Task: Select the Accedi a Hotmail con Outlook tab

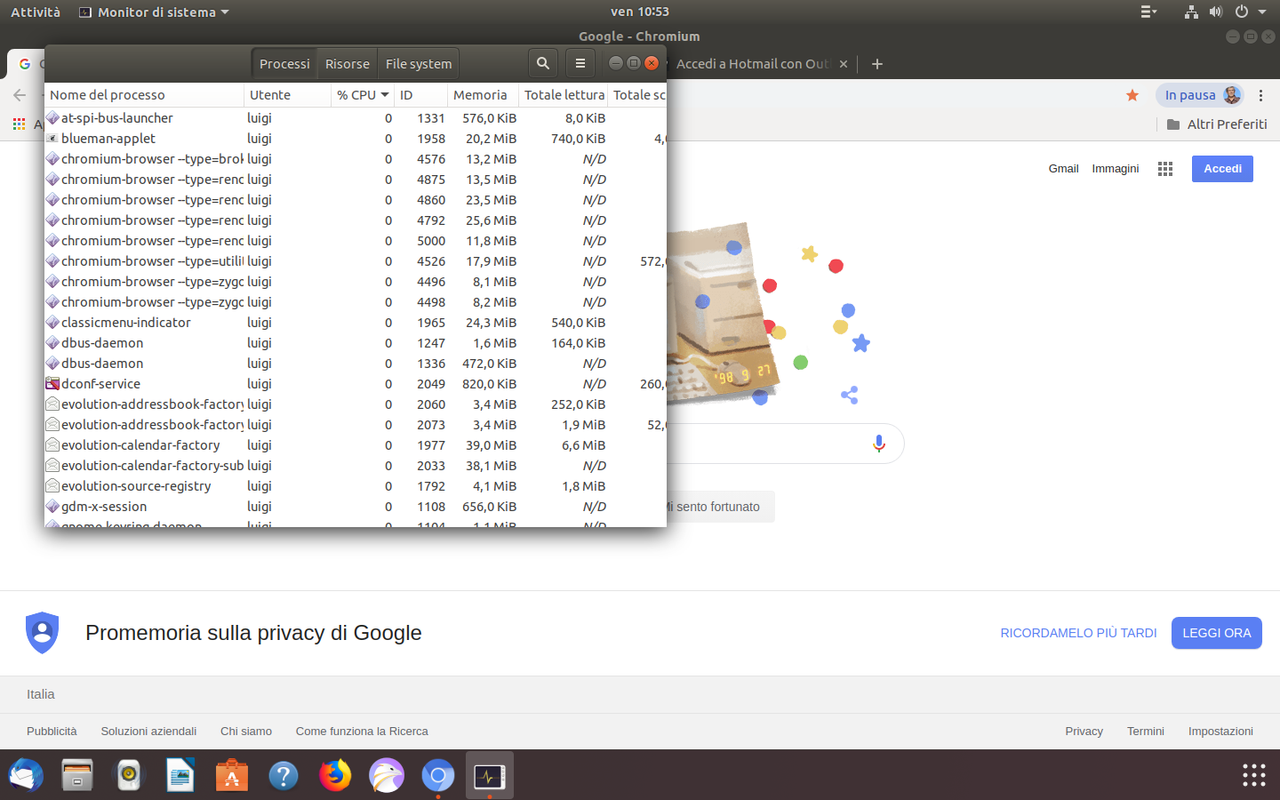Action: click(x=752, y=63)
